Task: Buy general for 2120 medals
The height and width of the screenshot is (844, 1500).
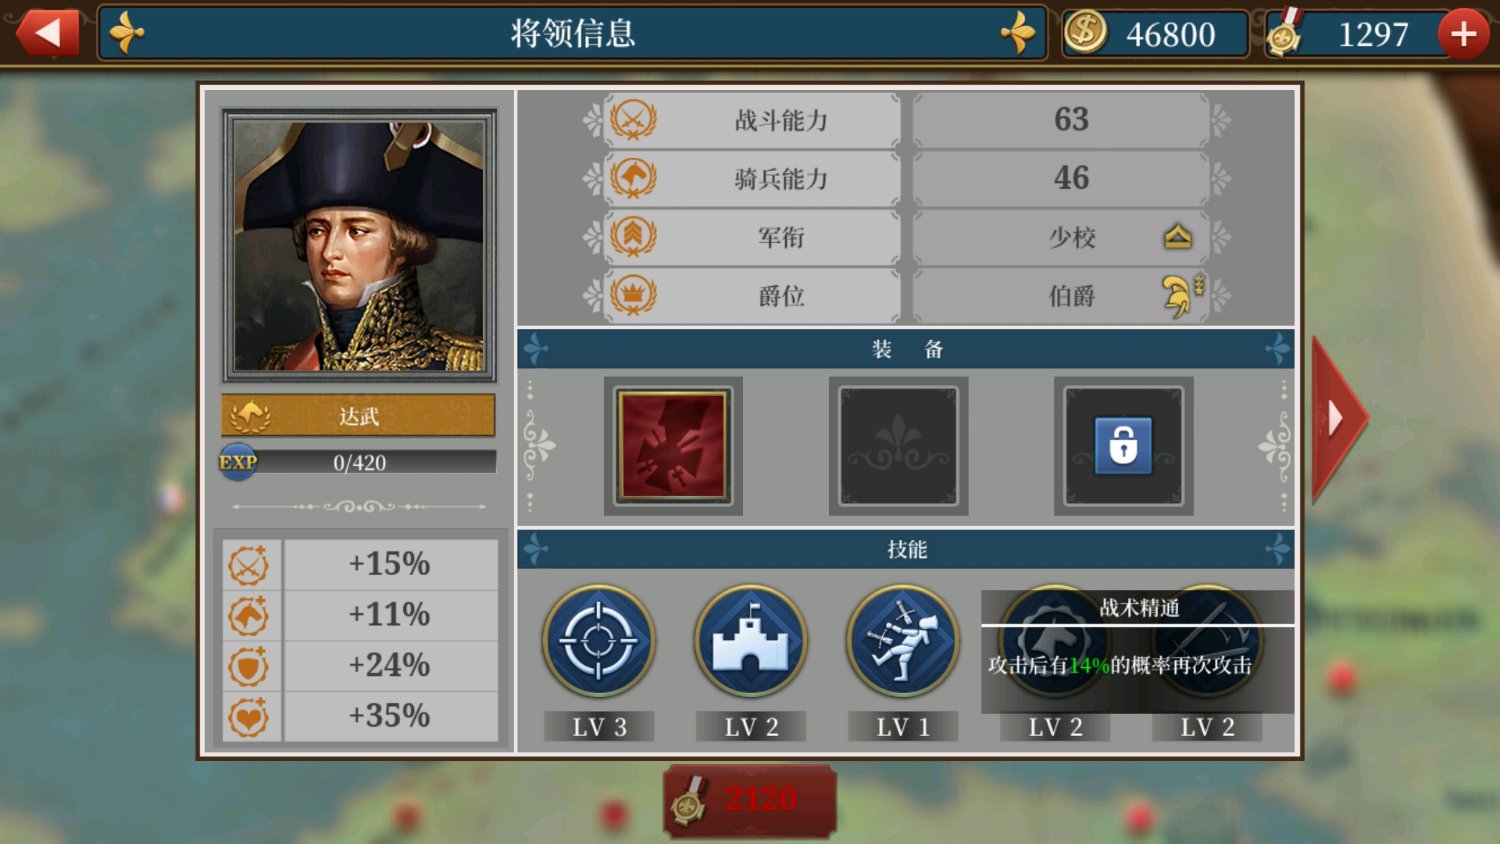Action: [750, 800]
